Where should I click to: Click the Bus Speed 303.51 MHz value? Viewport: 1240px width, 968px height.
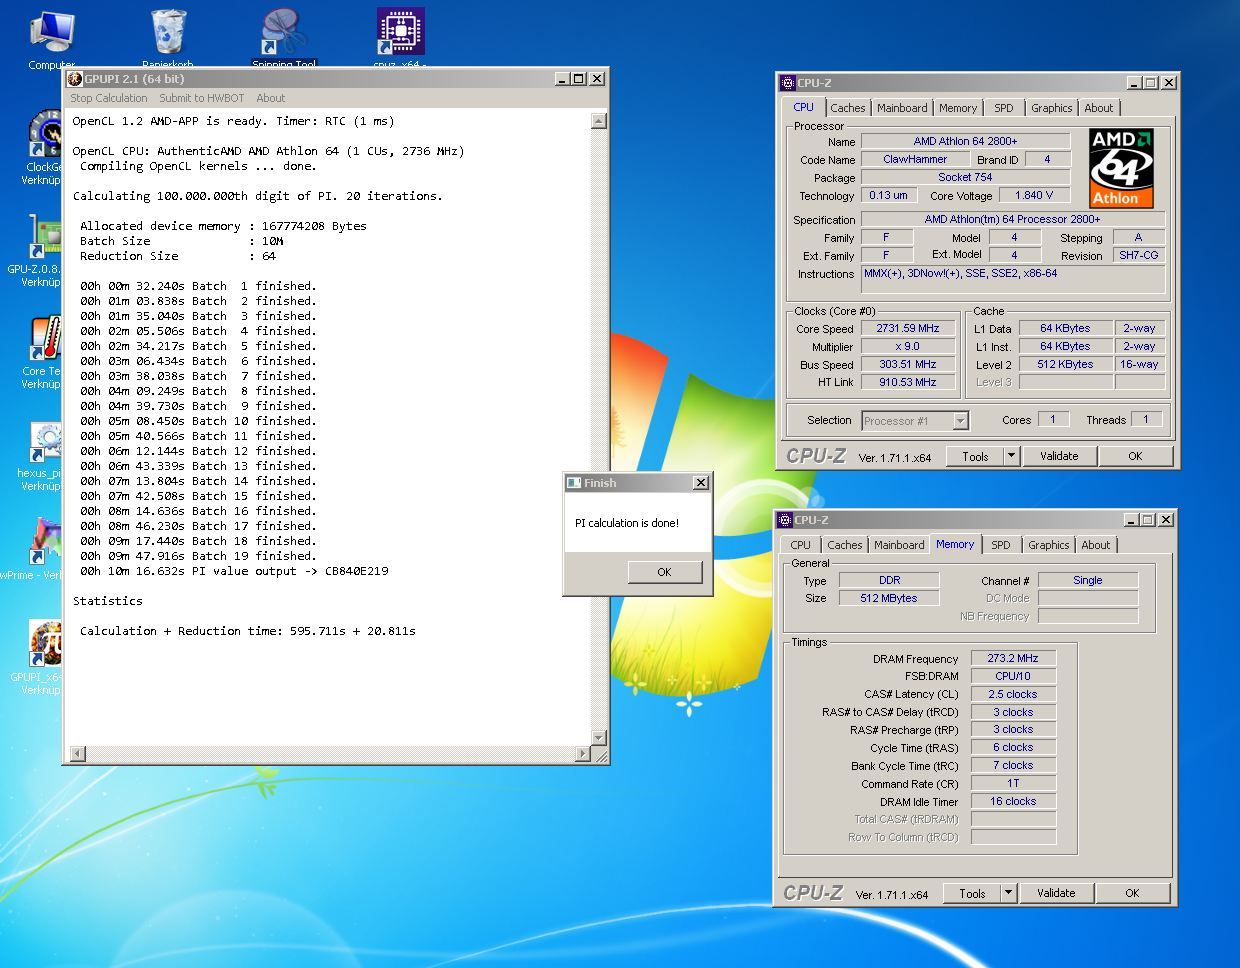pyautogui.click(x=908, y=364)
